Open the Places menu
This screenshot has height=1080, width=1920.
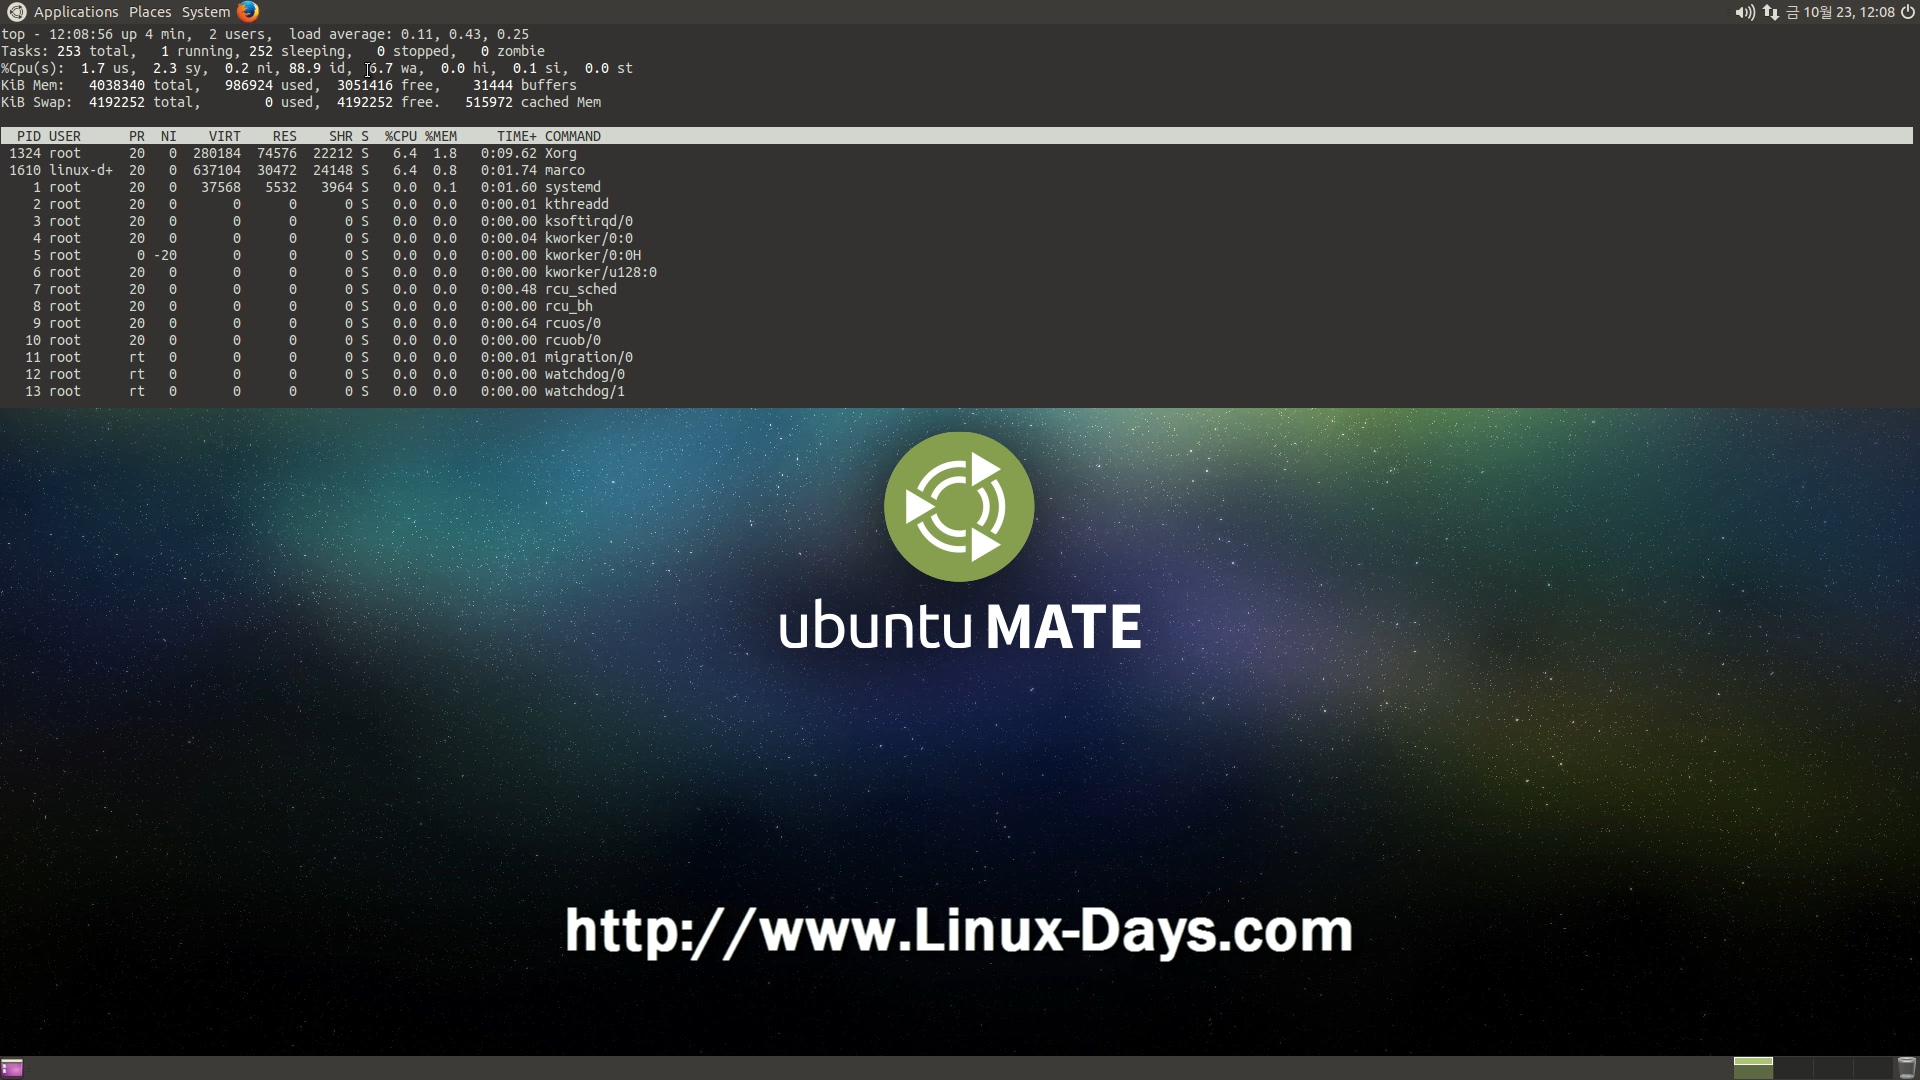pos(150,12)
